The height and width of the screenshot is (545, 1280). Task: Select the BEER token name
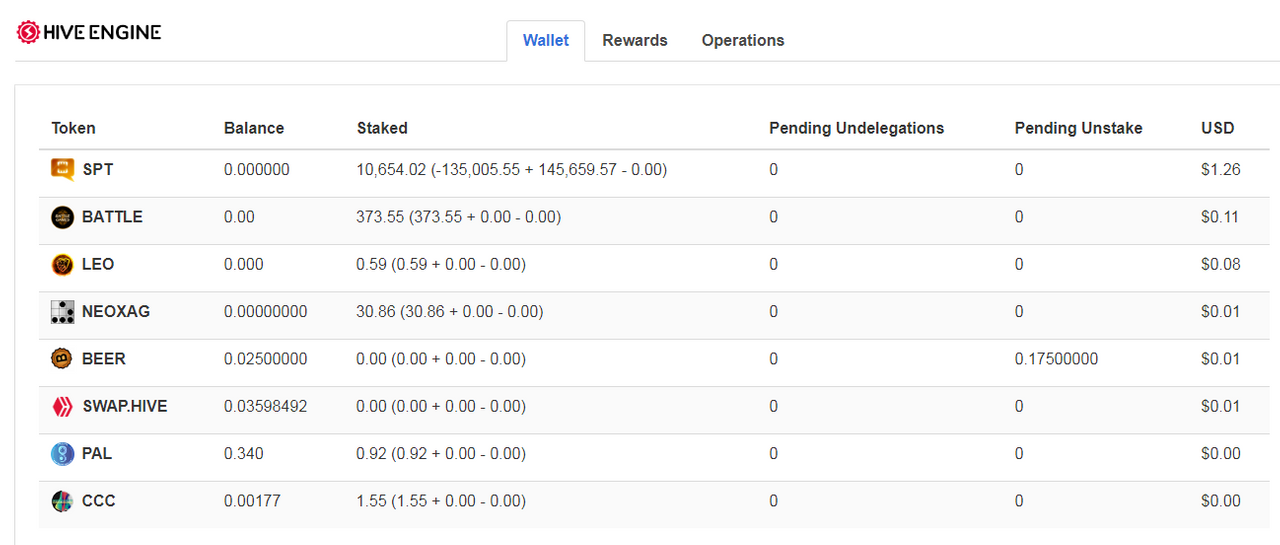click(x=104, y=359)
